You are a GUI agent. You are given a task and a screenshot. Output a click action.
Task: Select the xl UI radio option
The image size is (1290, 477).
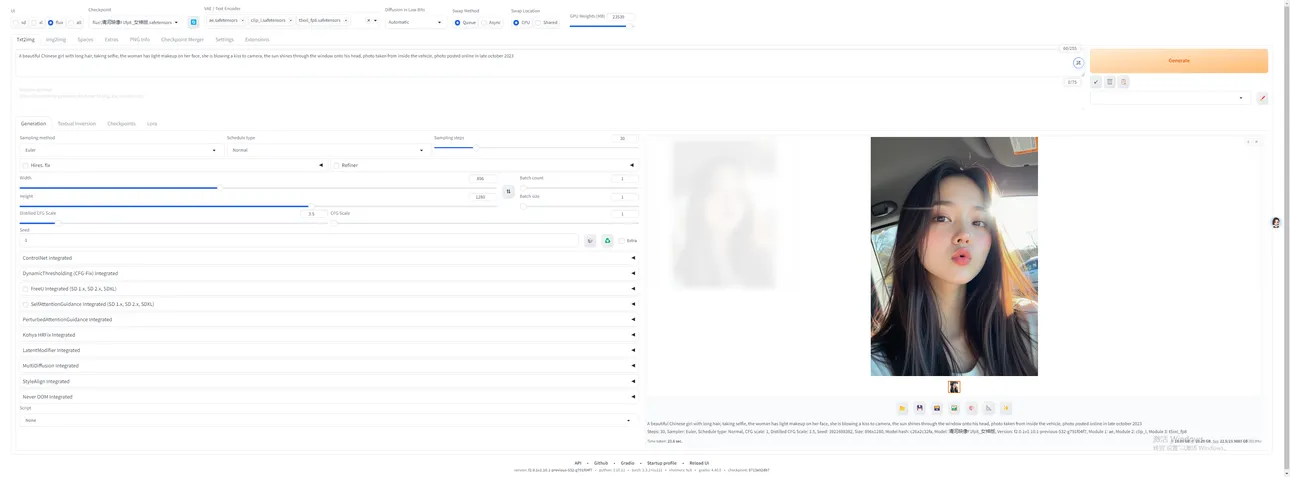click(33, 22)
